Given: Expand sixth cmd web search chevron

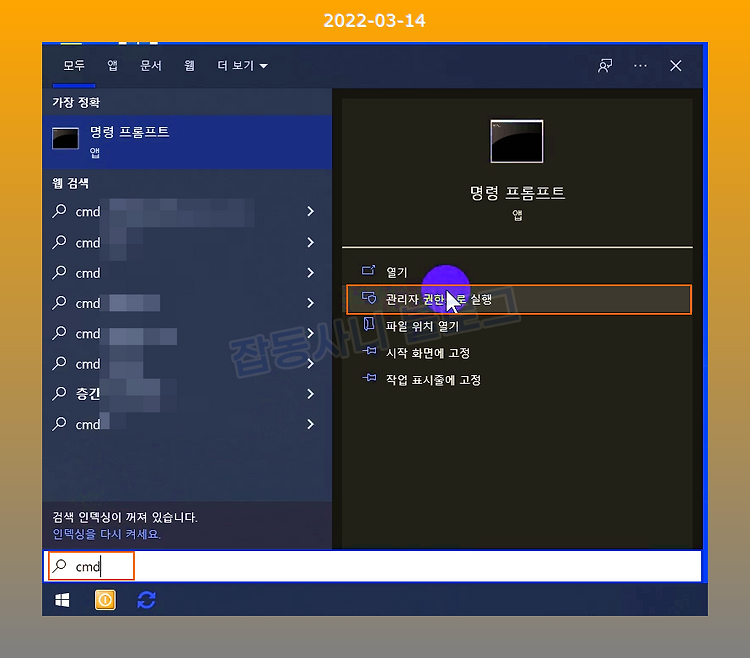Looking at the screenshot, I should [x=310, y=363].
